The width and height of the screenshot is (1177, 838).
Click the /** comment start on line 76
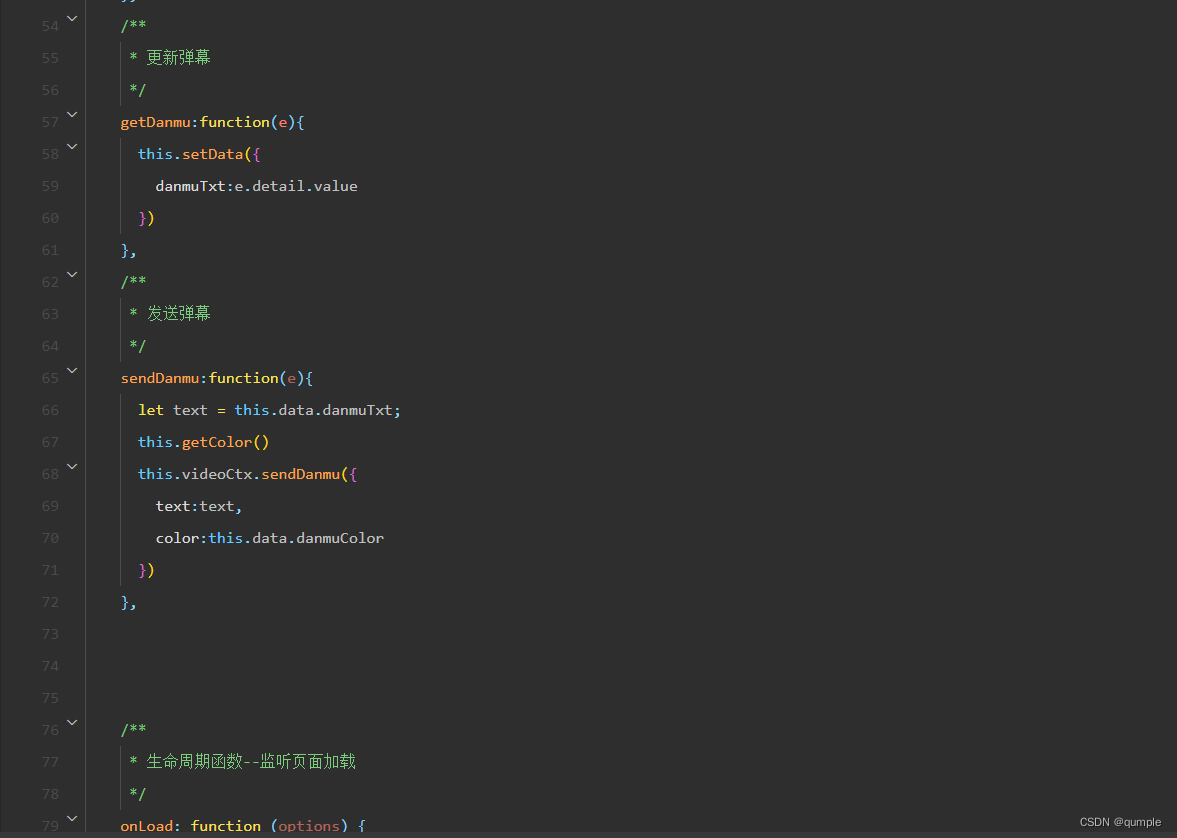point(134,729)
